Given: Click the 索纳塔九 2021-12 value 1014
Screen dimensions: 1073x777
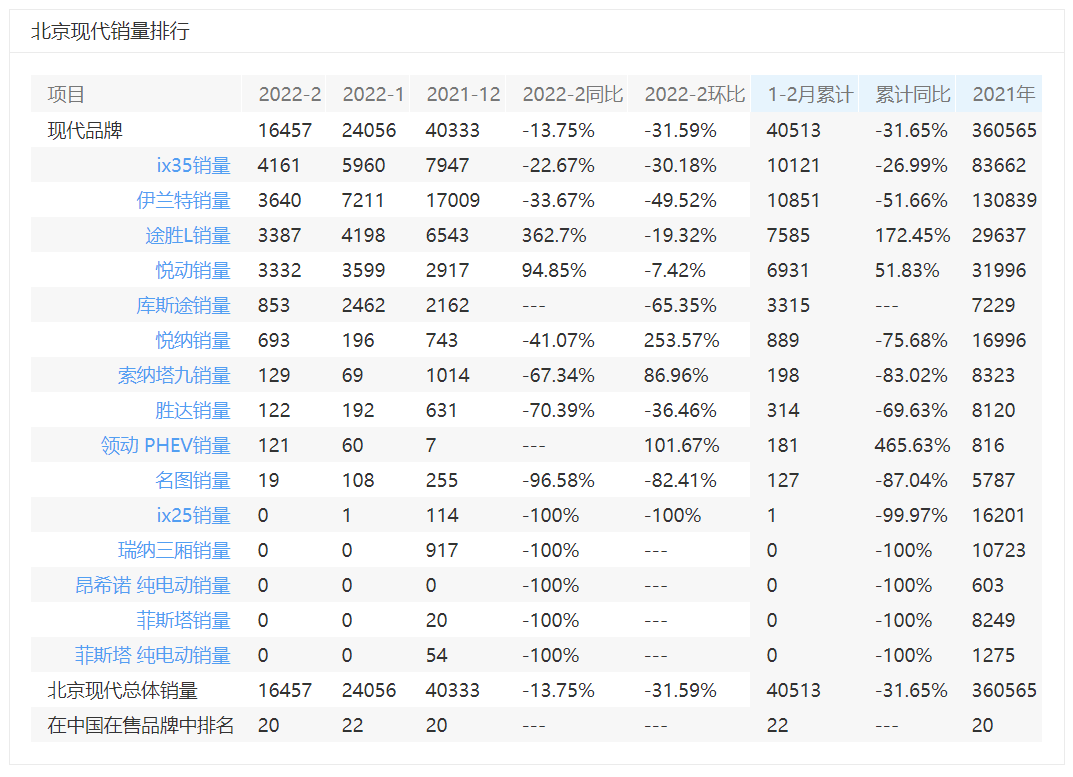Looking at the screenshot, I should tap(447, 375).
